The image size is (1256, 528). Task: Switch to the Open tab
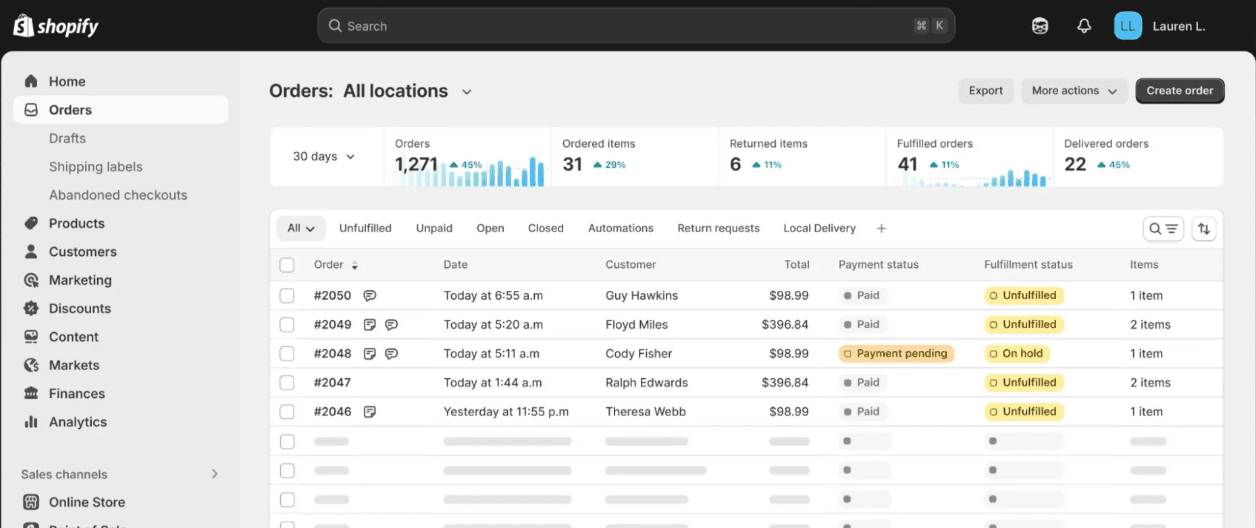[x=490, y=229]
